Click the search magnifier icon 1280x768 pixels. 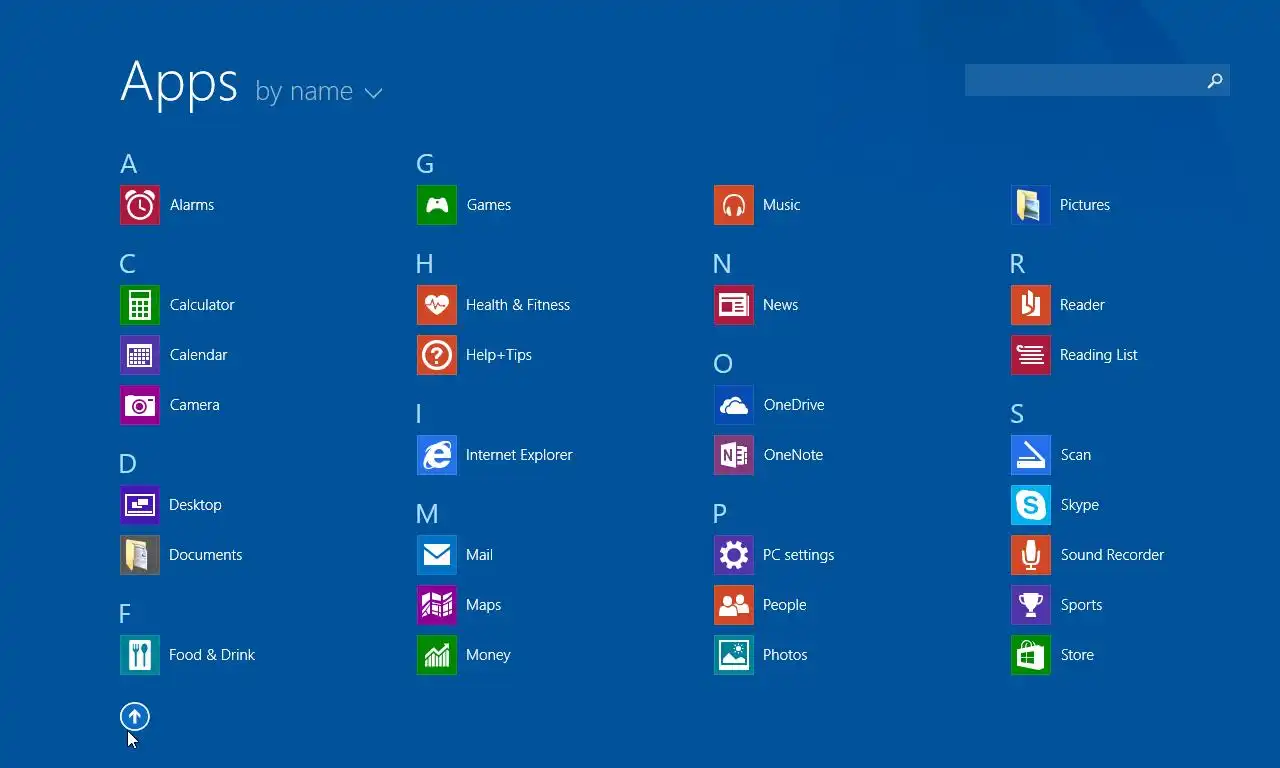coord(1215,81)
